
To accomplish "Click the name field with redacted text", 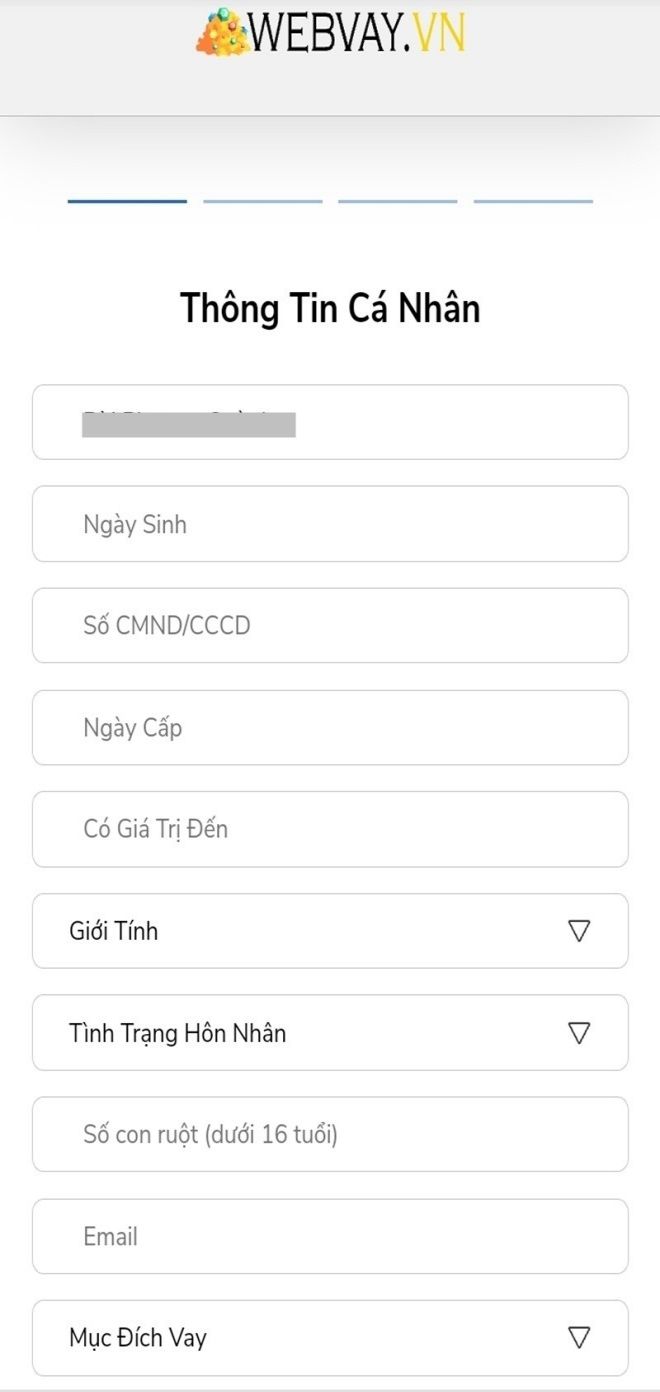I will [330, 421].
